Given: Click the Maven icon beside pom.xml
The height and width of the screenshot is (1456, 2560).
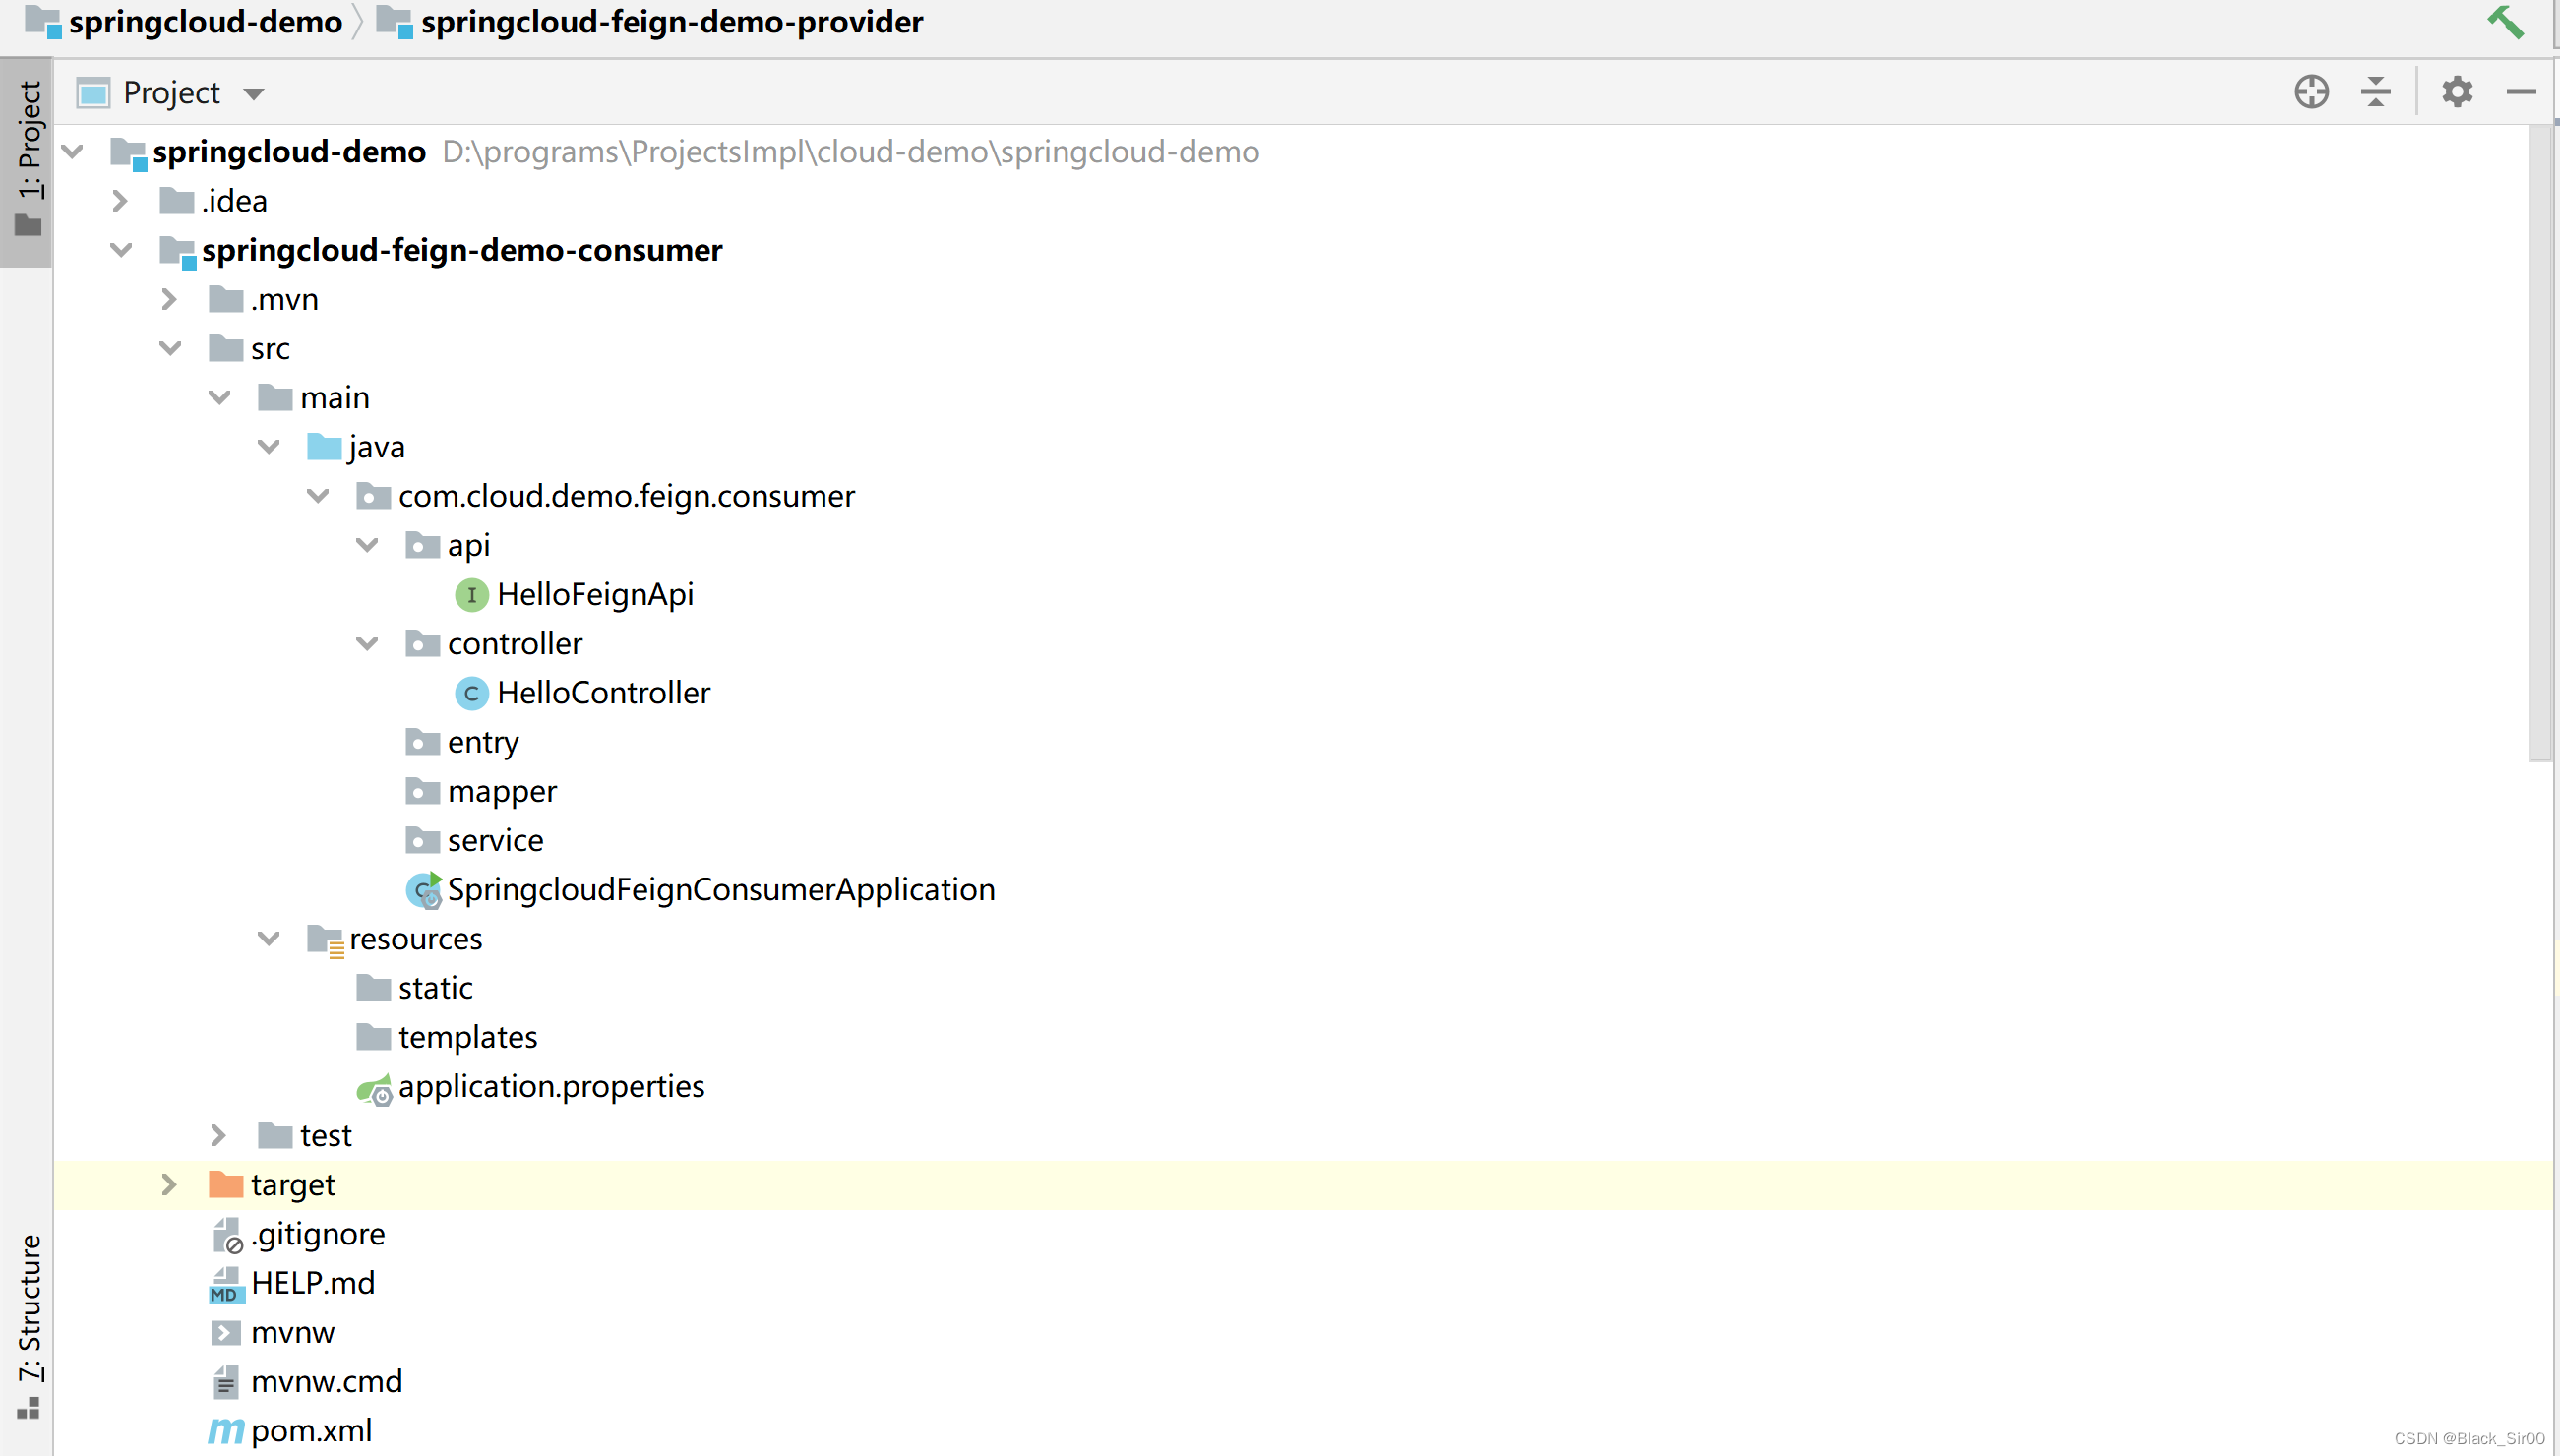Looking at the screenshot, I should click(225, 1430).
